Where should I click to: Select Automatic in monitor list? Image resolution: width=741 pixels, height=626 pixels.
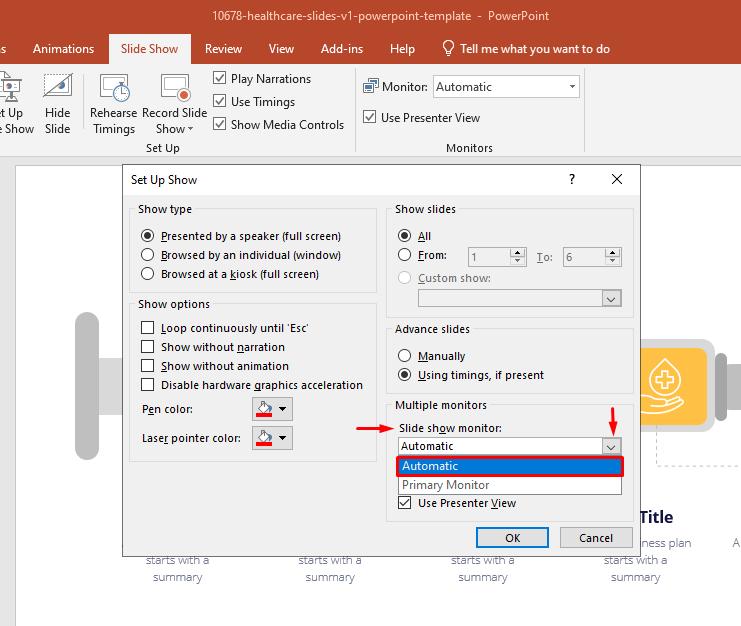click(510, 466)
